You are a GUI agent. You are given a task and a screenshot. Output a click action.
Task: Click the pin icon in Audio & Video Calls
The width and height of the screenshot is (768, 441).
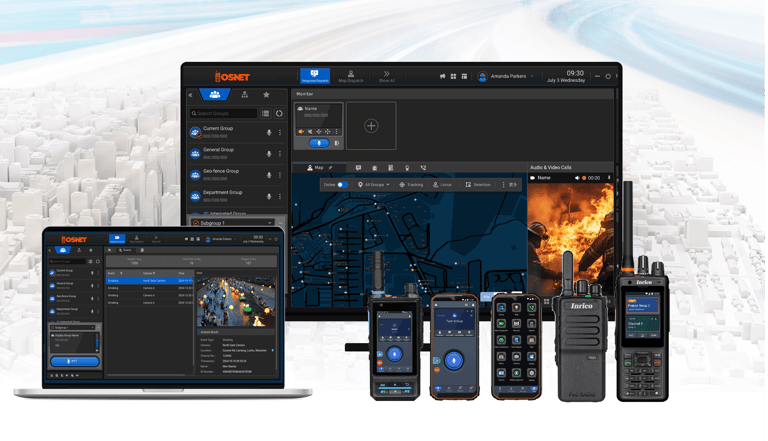(x=609, y=178)
